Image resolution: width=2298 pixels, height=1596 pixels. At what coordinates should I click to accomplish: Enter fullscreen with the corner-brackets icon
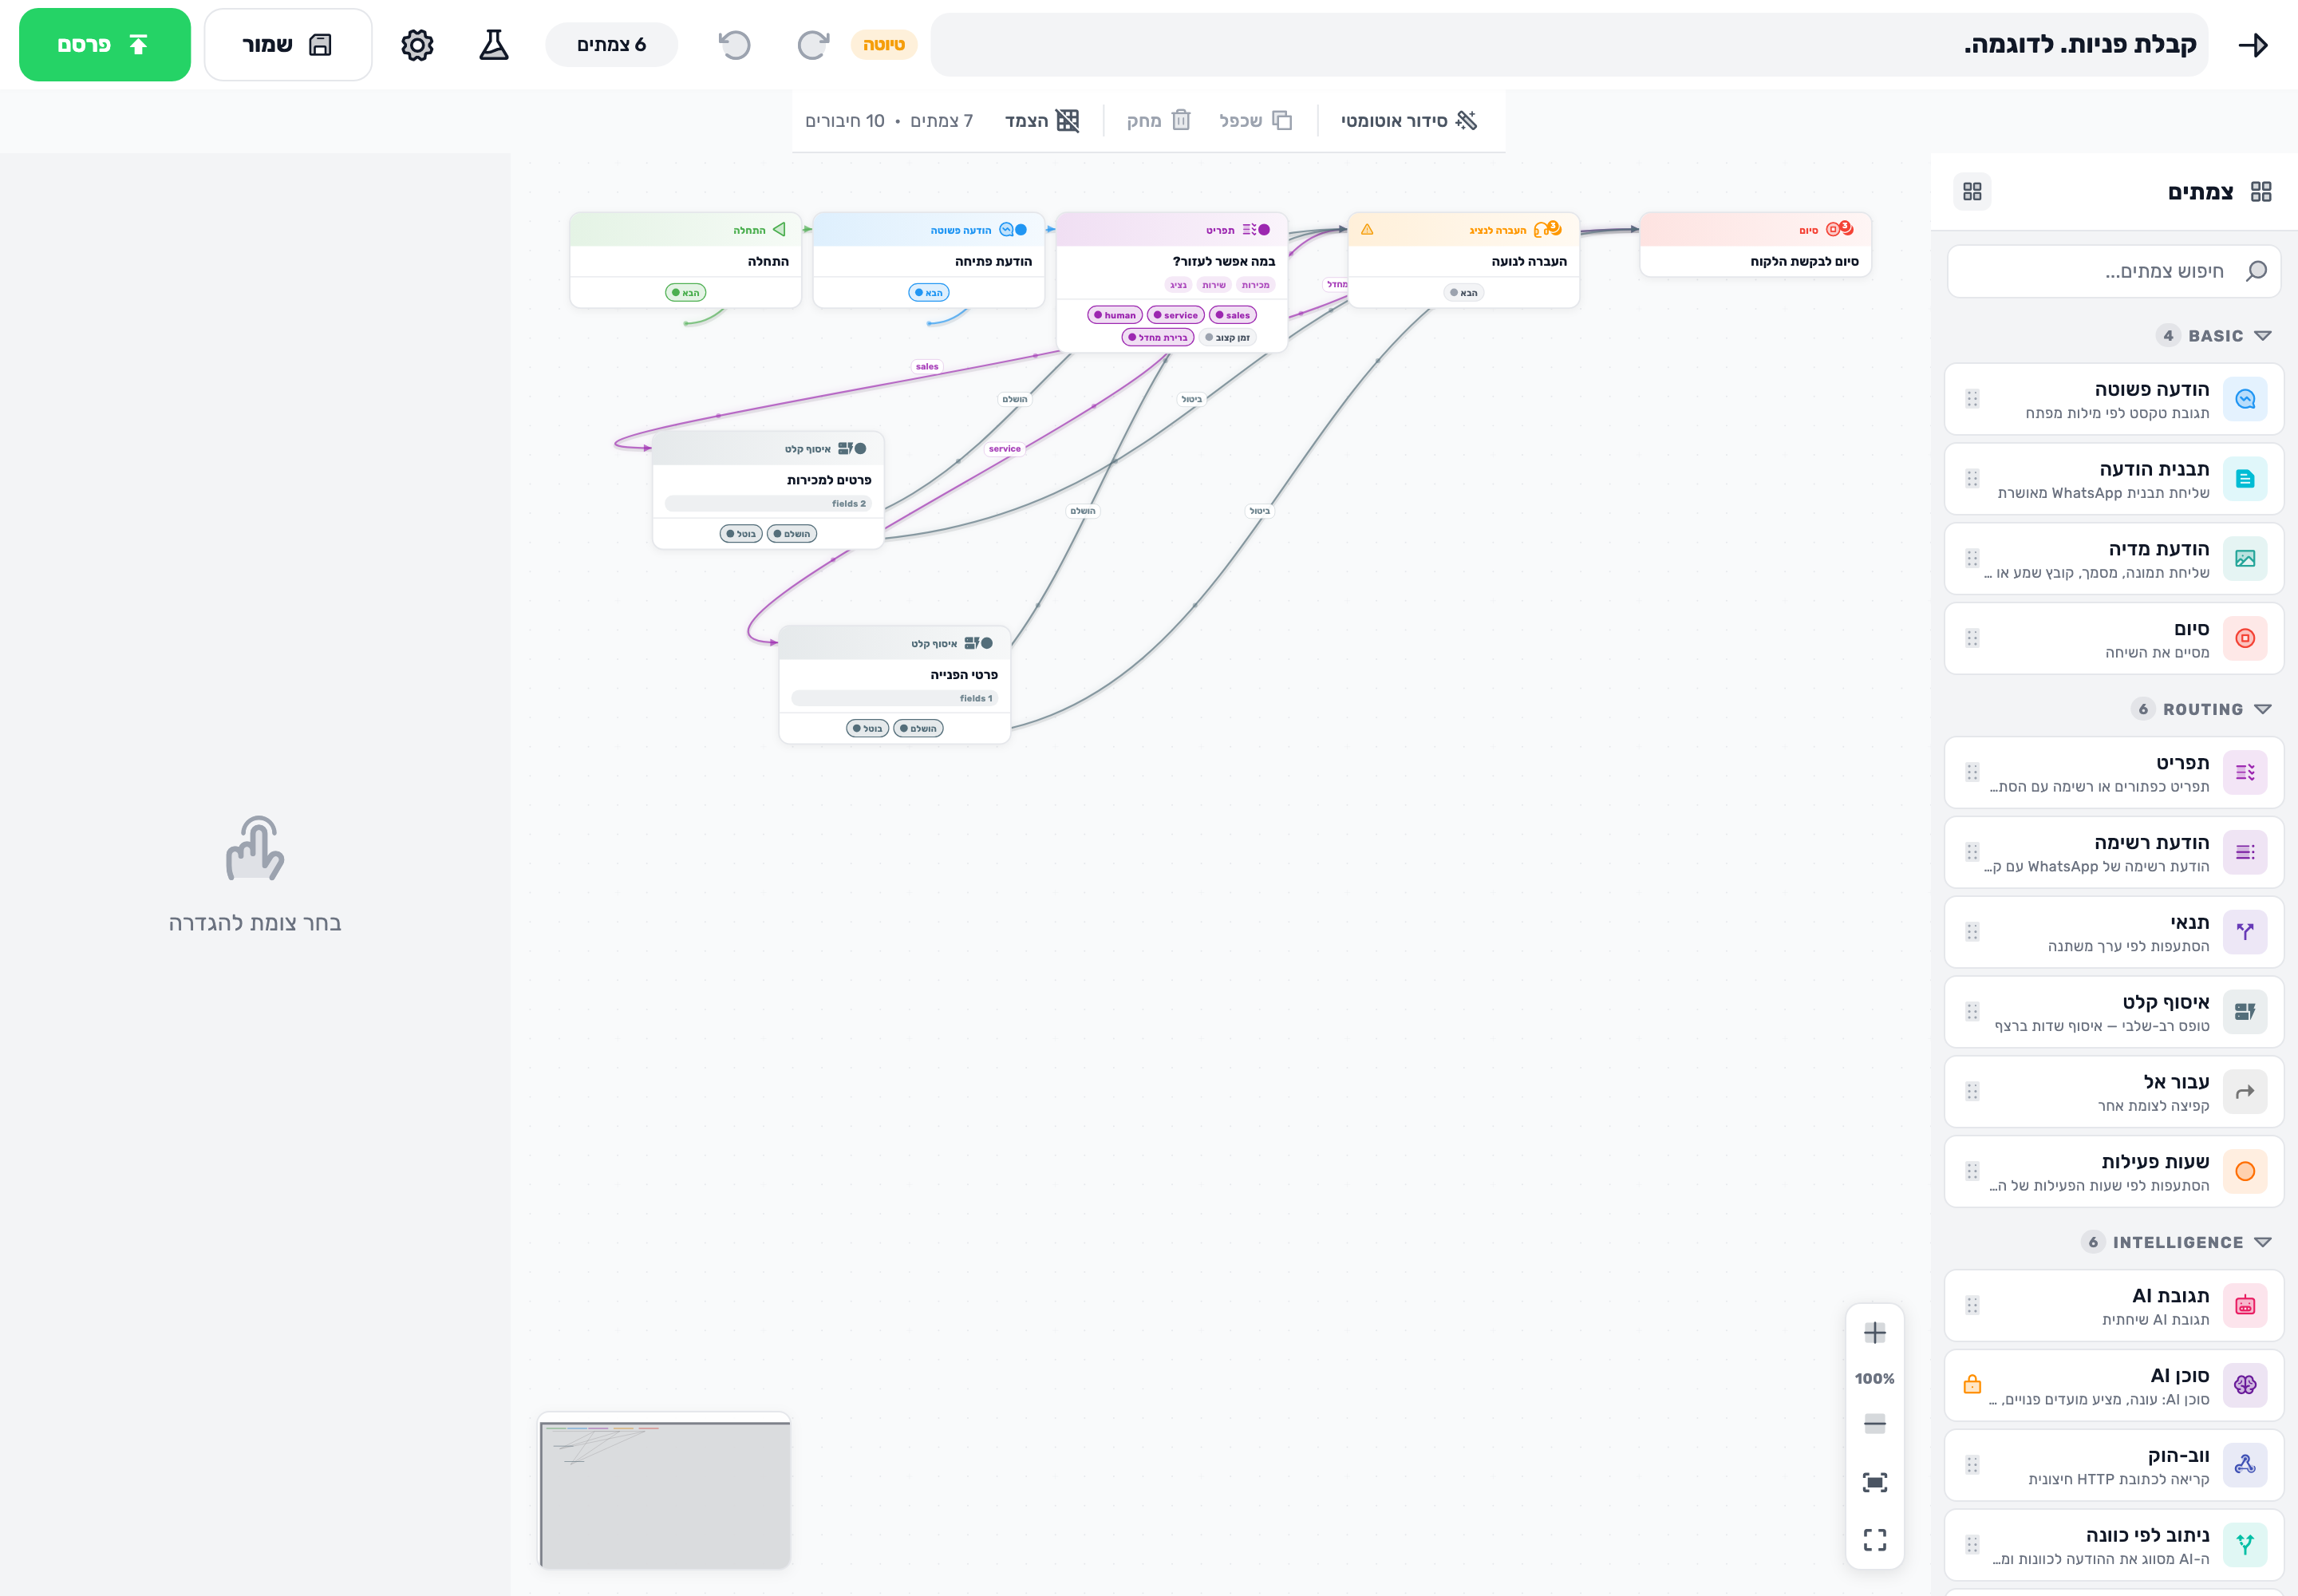tap(1875, 1539)
